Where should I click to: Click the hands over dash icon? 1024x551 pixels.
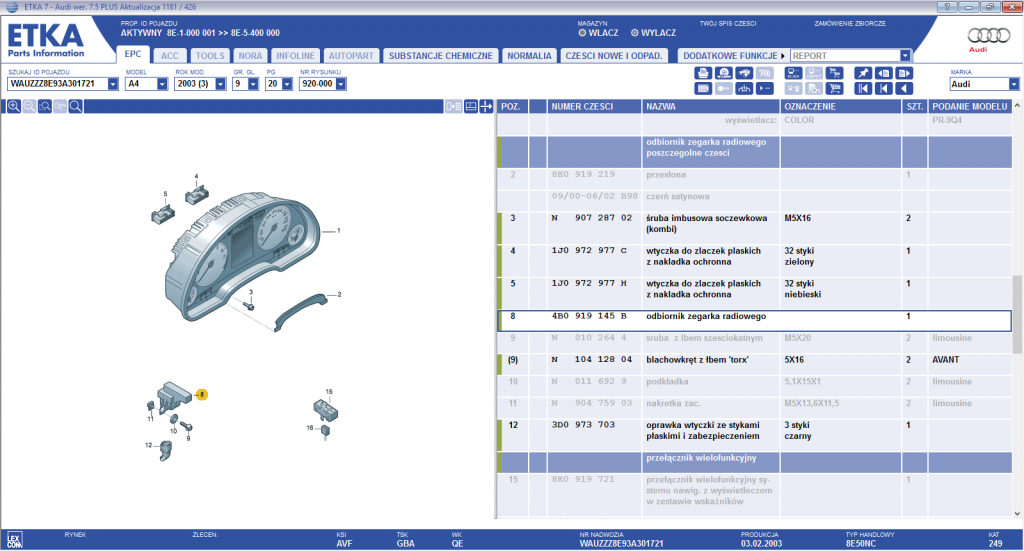(x=744, y=88)
